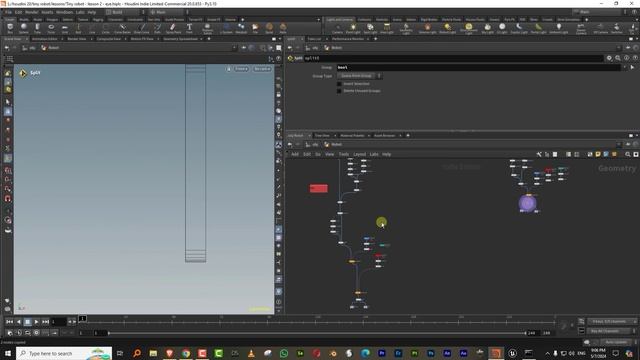Click the Play forward playback button

36,322
